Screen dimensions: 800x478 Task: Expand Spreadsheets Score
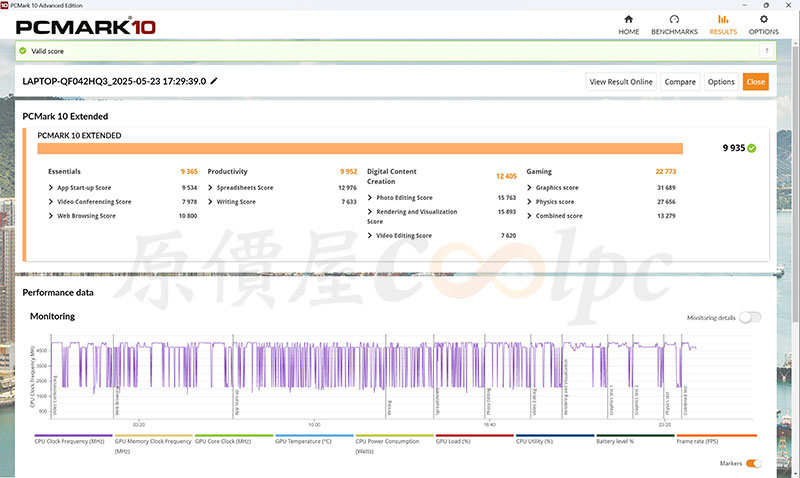click(210, 188)
